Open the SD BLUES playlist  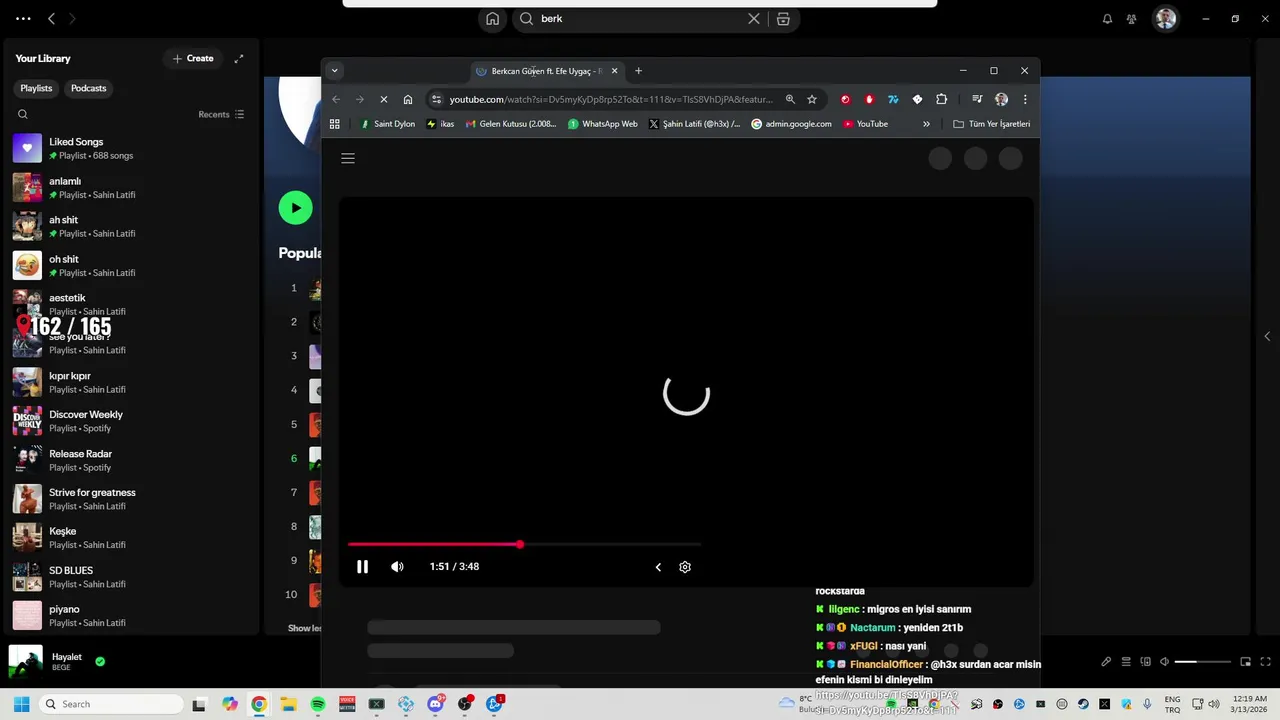point(130,577)
